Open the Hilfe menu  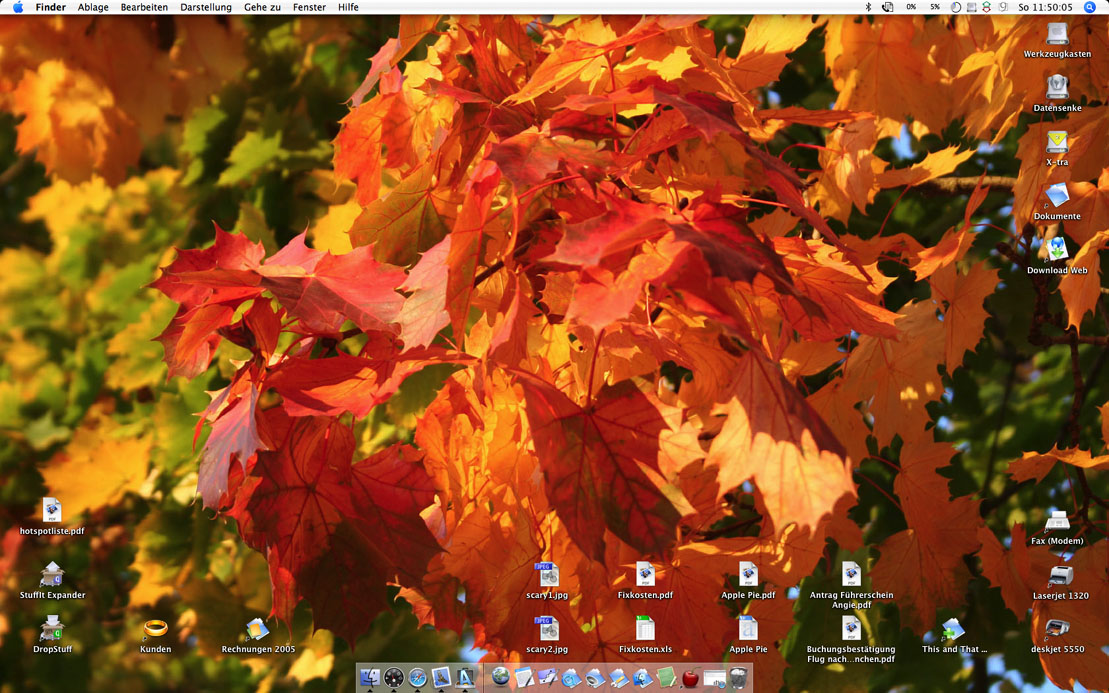pos(348,7)
